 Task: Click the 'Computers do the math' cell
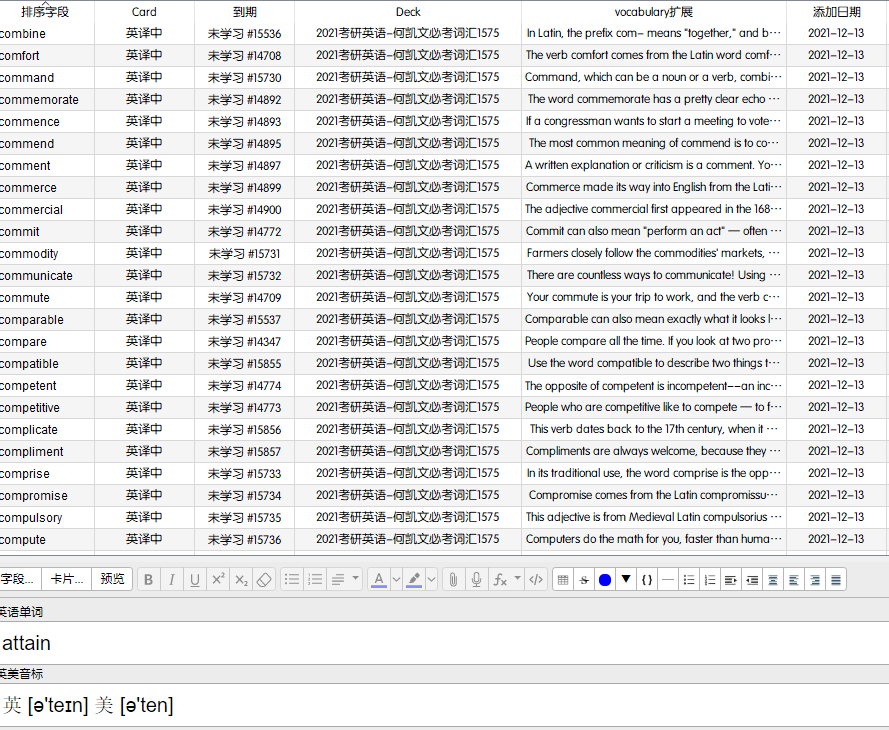tap(654, 540)
